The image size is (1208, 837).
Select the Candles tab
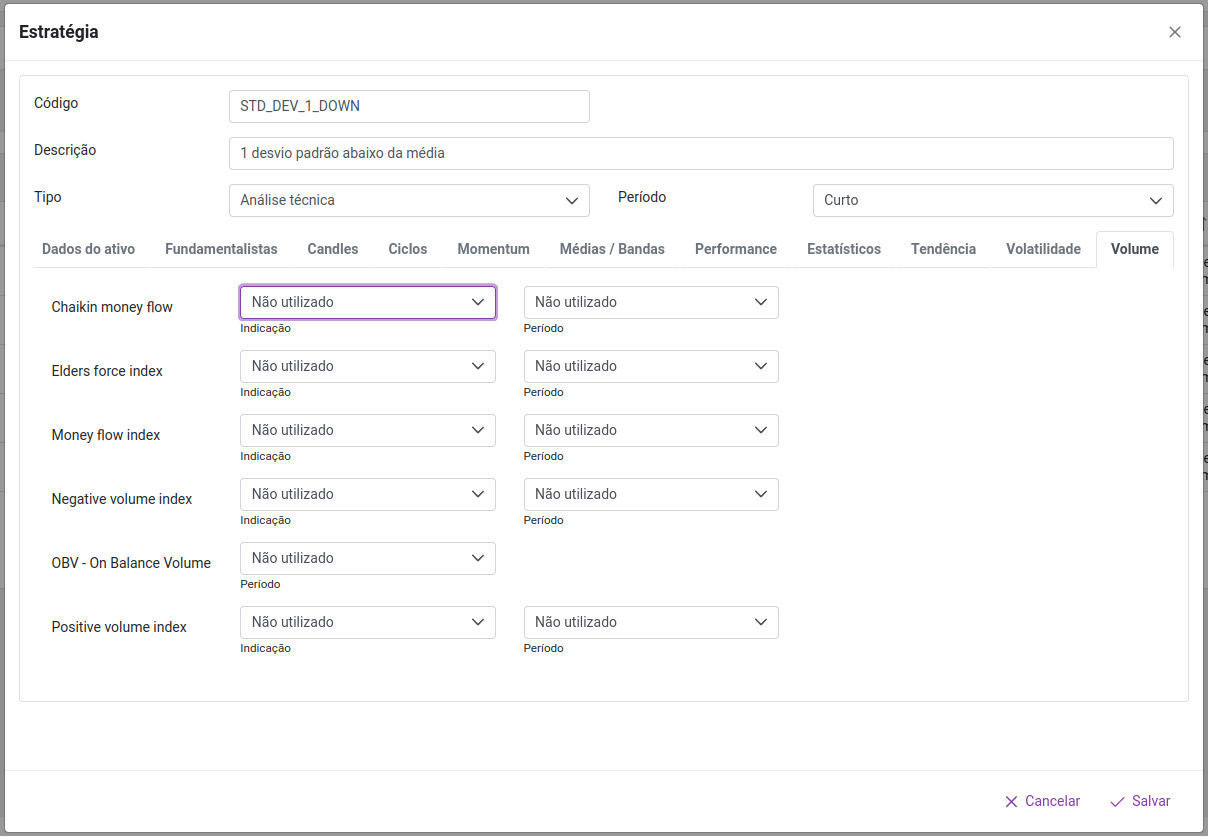pyautogui.click(x=332, y=249)
